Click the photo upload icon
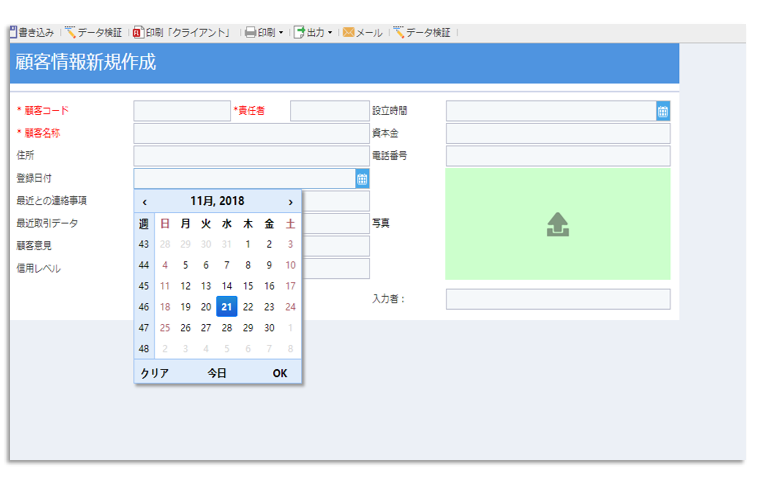The height and width of the screenshot is (477, 760). pyautogui.click(x=558, y=224)
